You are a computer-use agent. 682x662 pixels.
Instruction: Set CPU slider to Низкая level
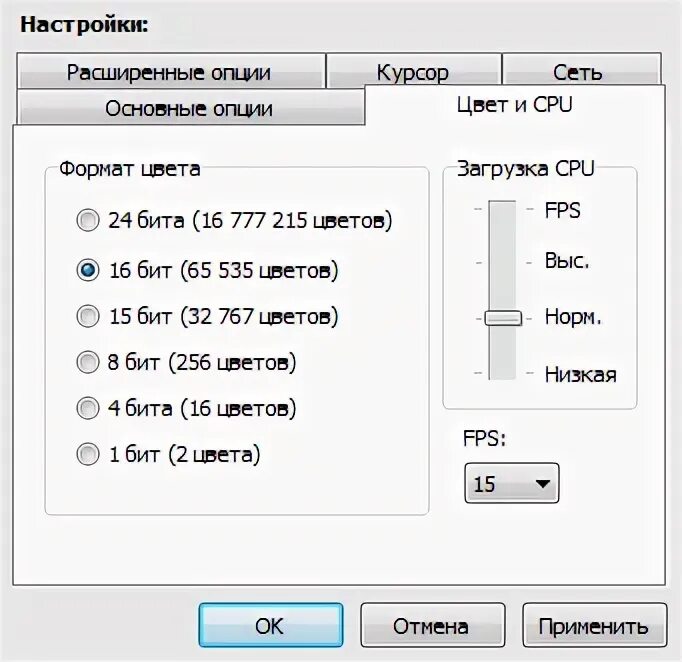point(502,373)
